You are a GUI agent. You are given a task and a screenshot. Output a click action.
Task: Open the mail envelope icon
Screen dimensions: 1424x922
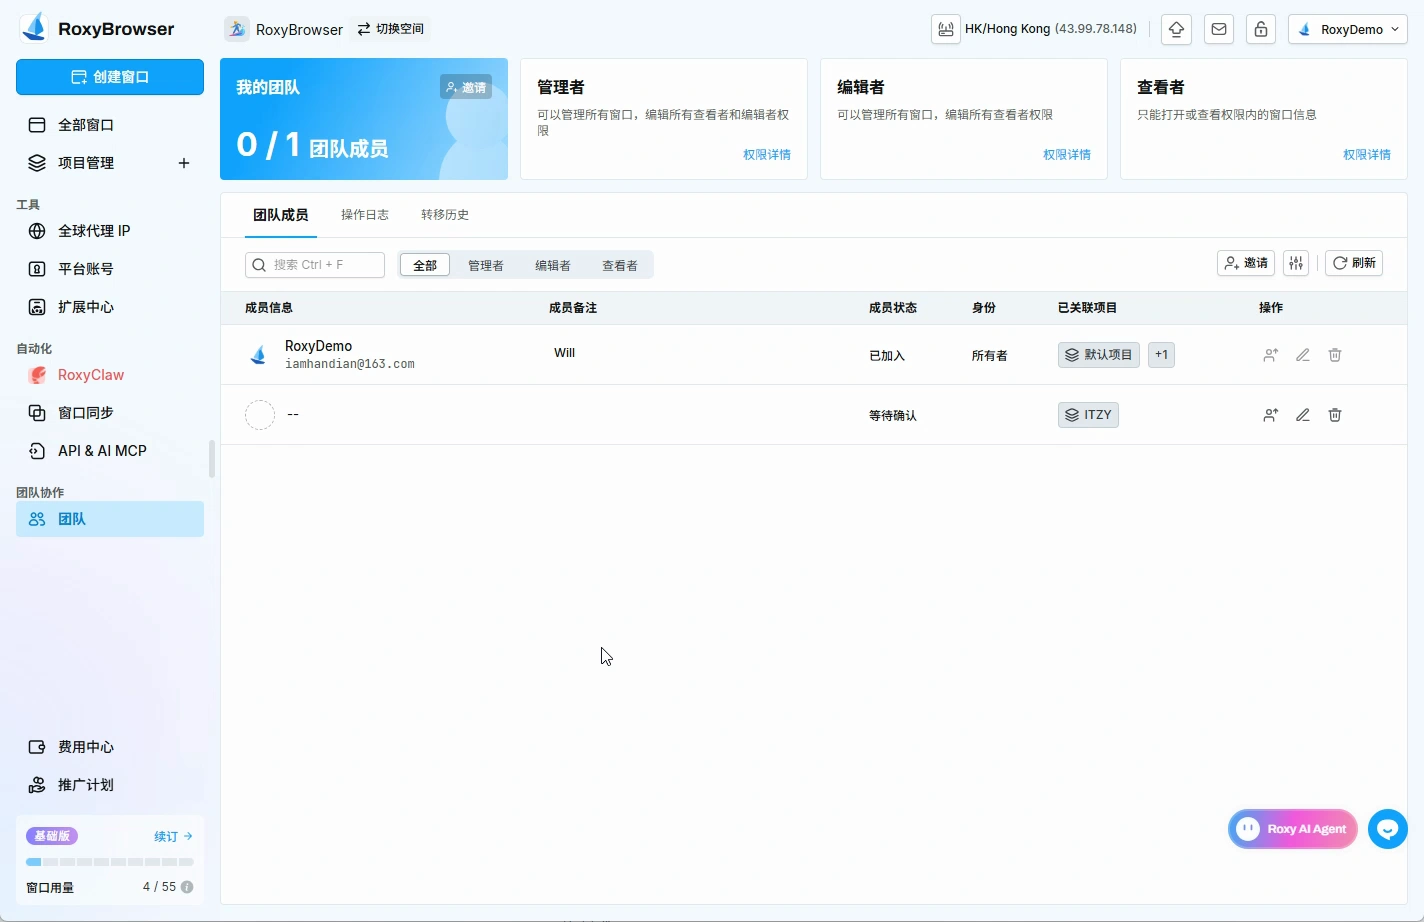pos(1219,29)
